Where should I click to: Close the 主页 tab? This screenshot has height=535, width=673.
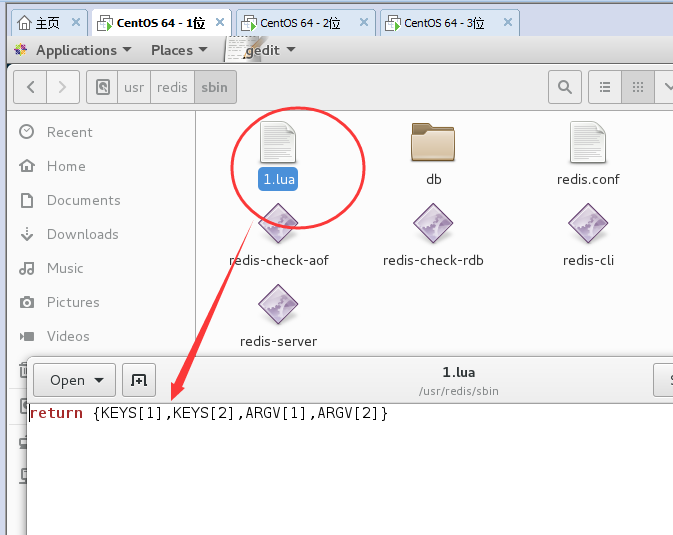pyautogui.click(x=76, y=22)
